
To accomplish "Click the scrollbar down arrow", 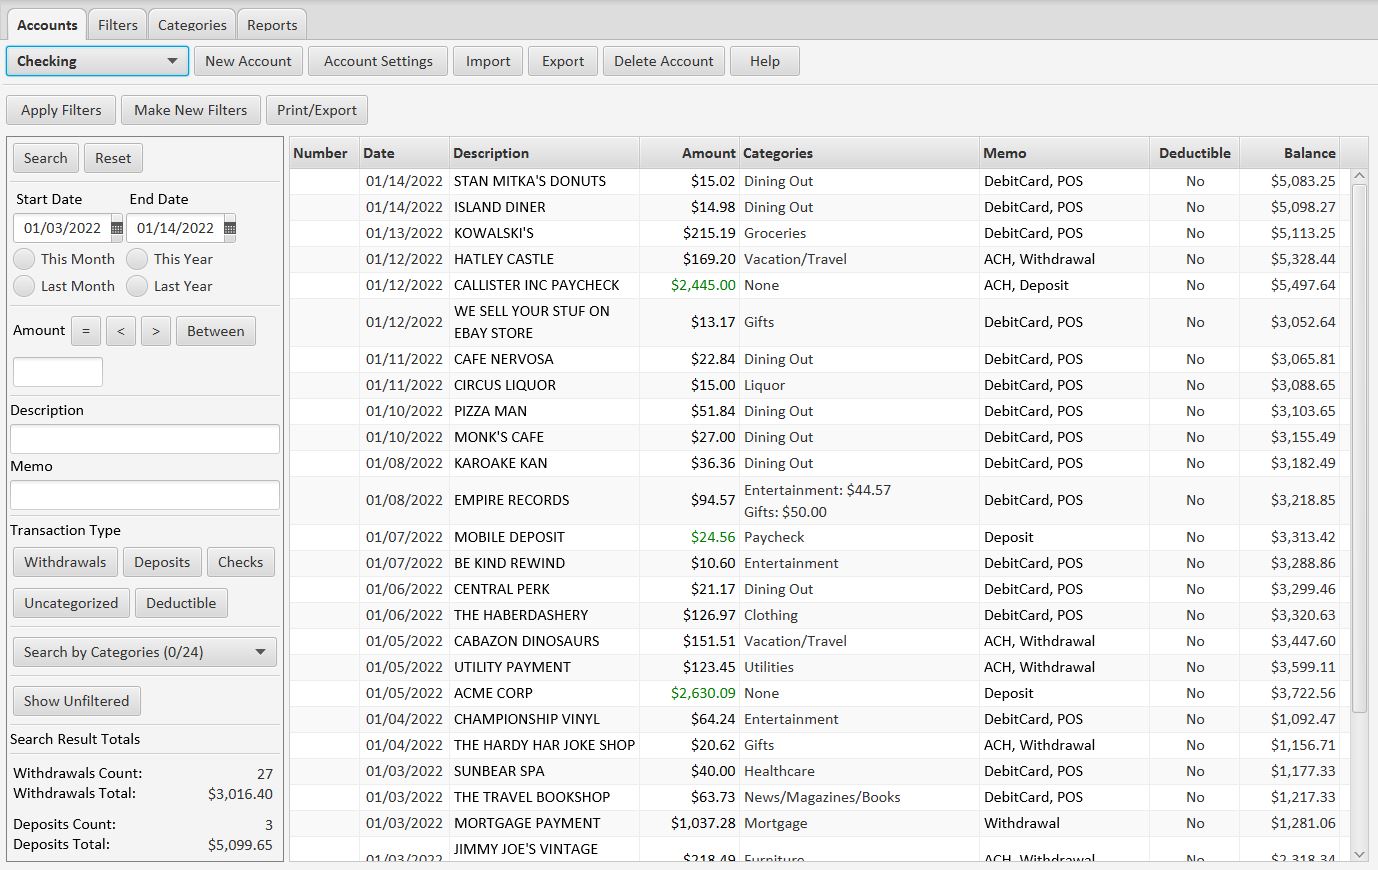I will [1359, 854].
